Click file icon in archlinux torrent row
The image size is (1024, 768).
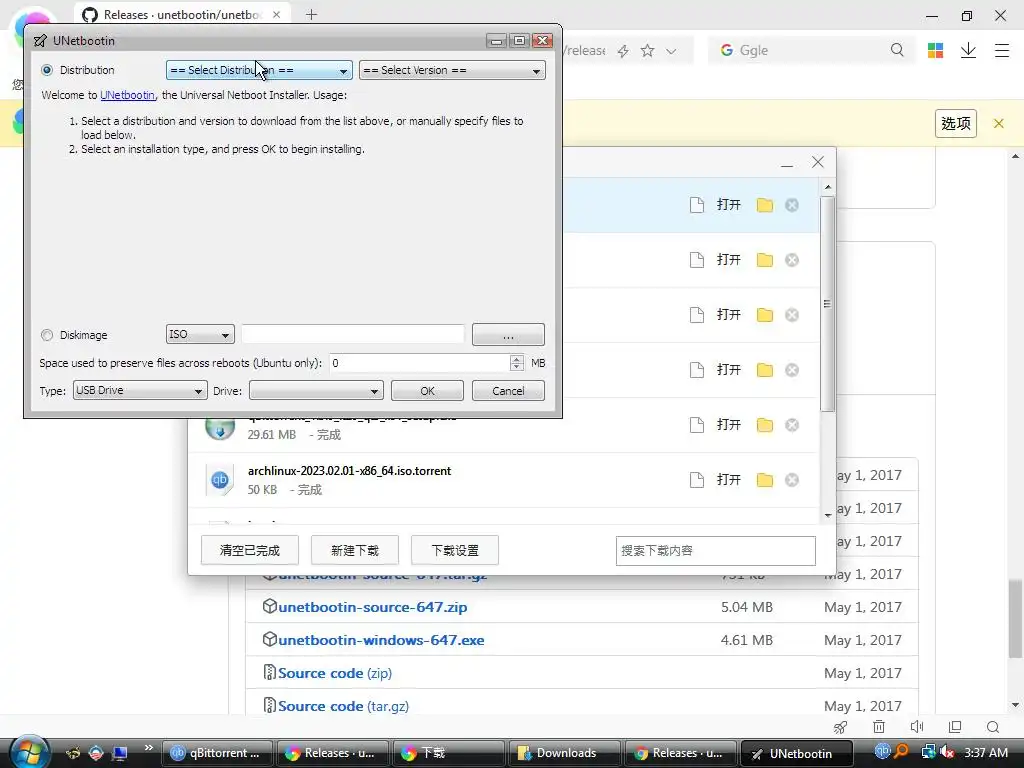[x=697, y=480]
